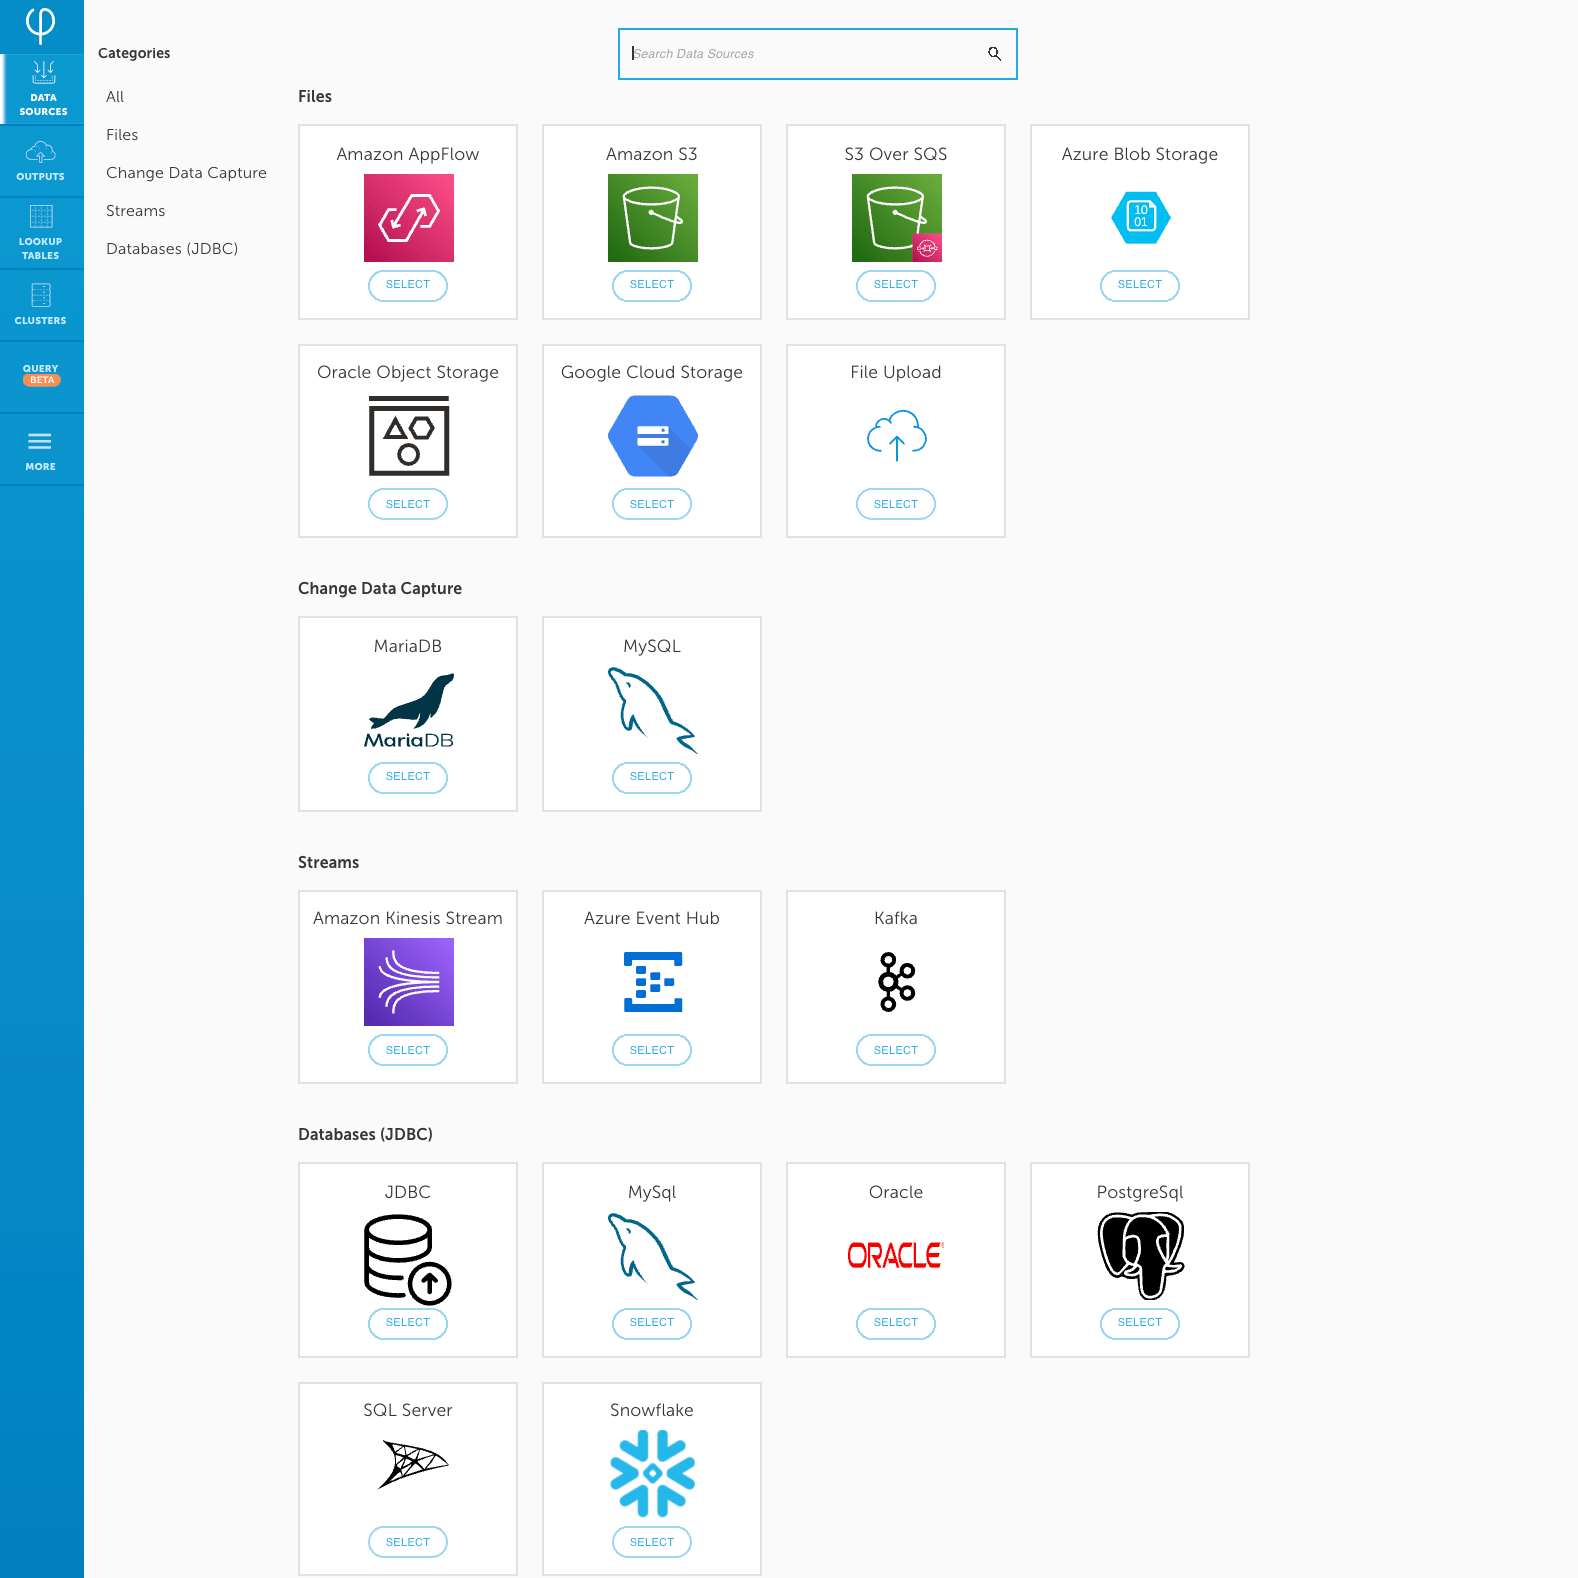
Task: Click the Amazon Kinesis Stream title
Action: pyautogui.click(x=408, y=918)
